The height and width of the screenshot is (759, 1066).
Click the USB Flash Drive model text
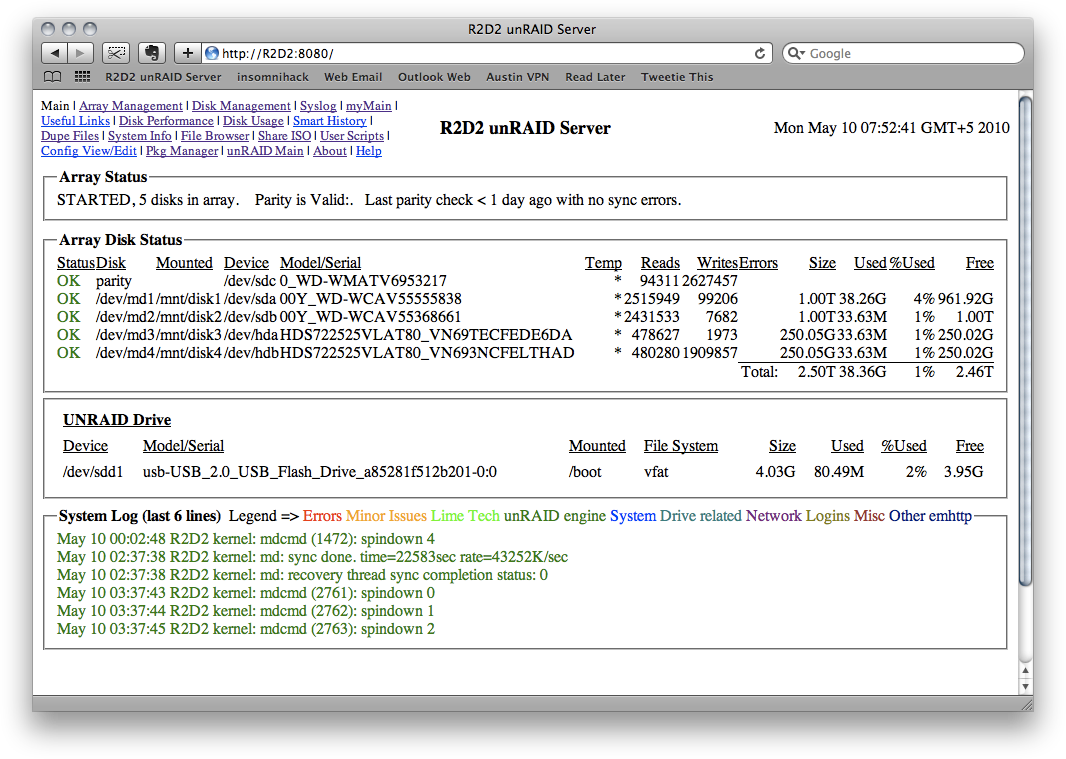[320, 471]
